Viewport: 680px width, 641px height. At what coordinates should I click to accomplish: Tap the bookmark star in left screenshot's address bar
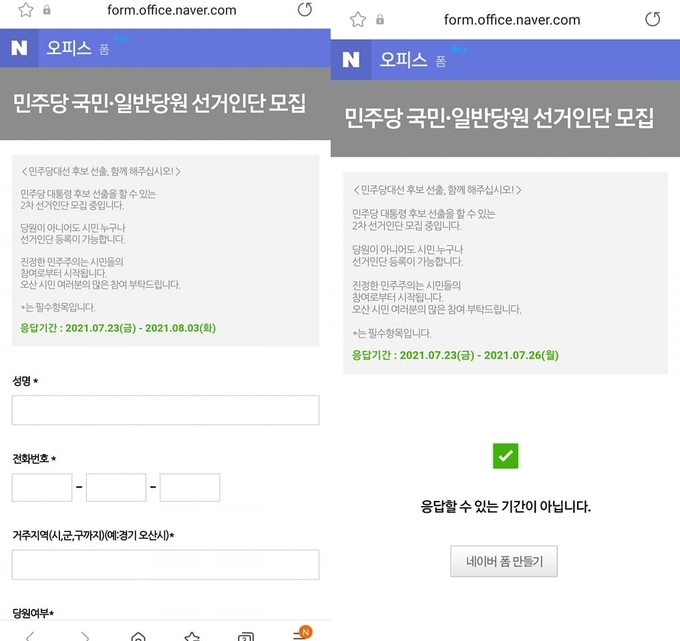pos(26,10)
